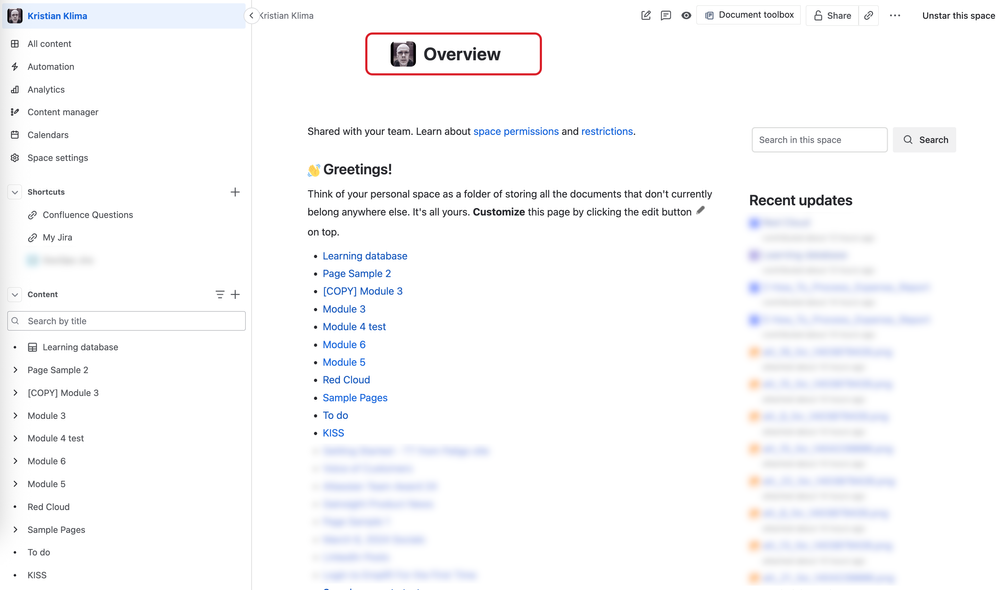Click Unstar this space

959,15
